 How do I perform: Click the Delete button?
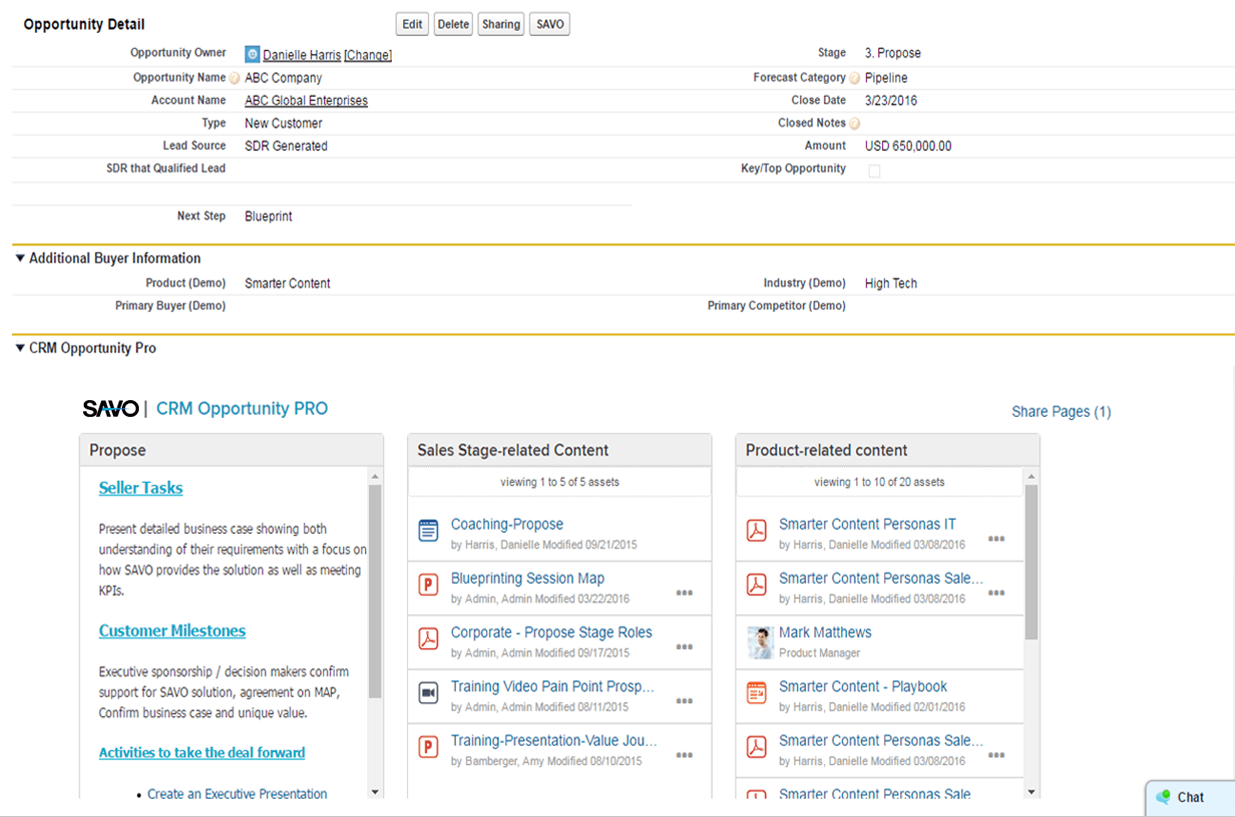point(453,24)
